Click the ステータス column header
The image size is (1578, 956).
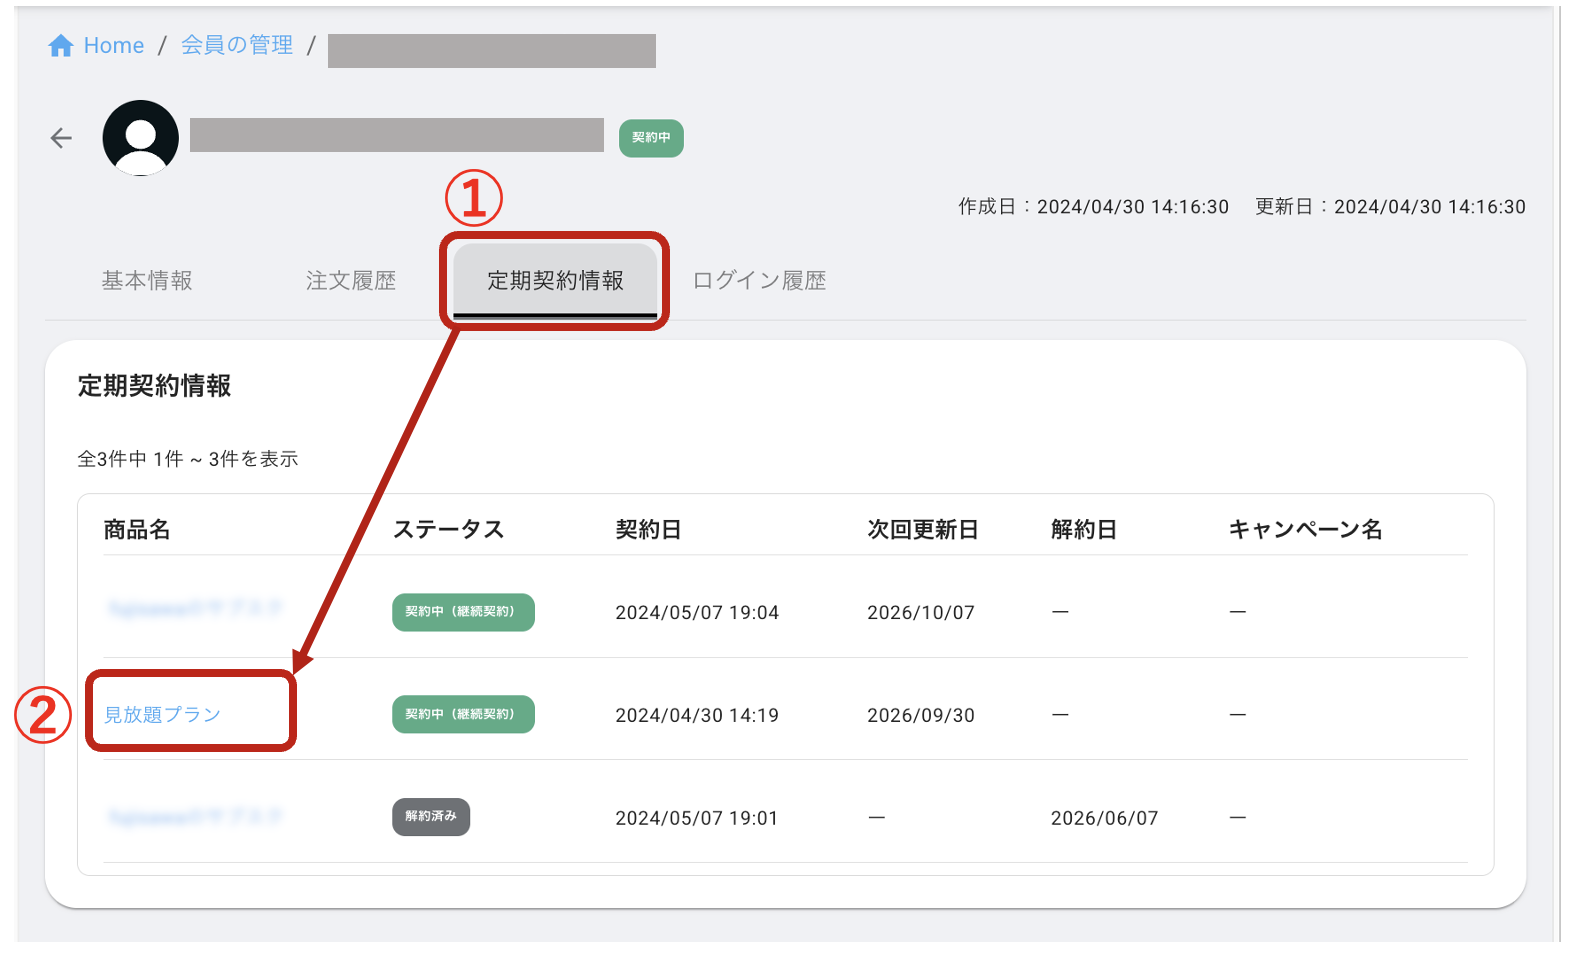pyautogui.click(x=448, y=530)
